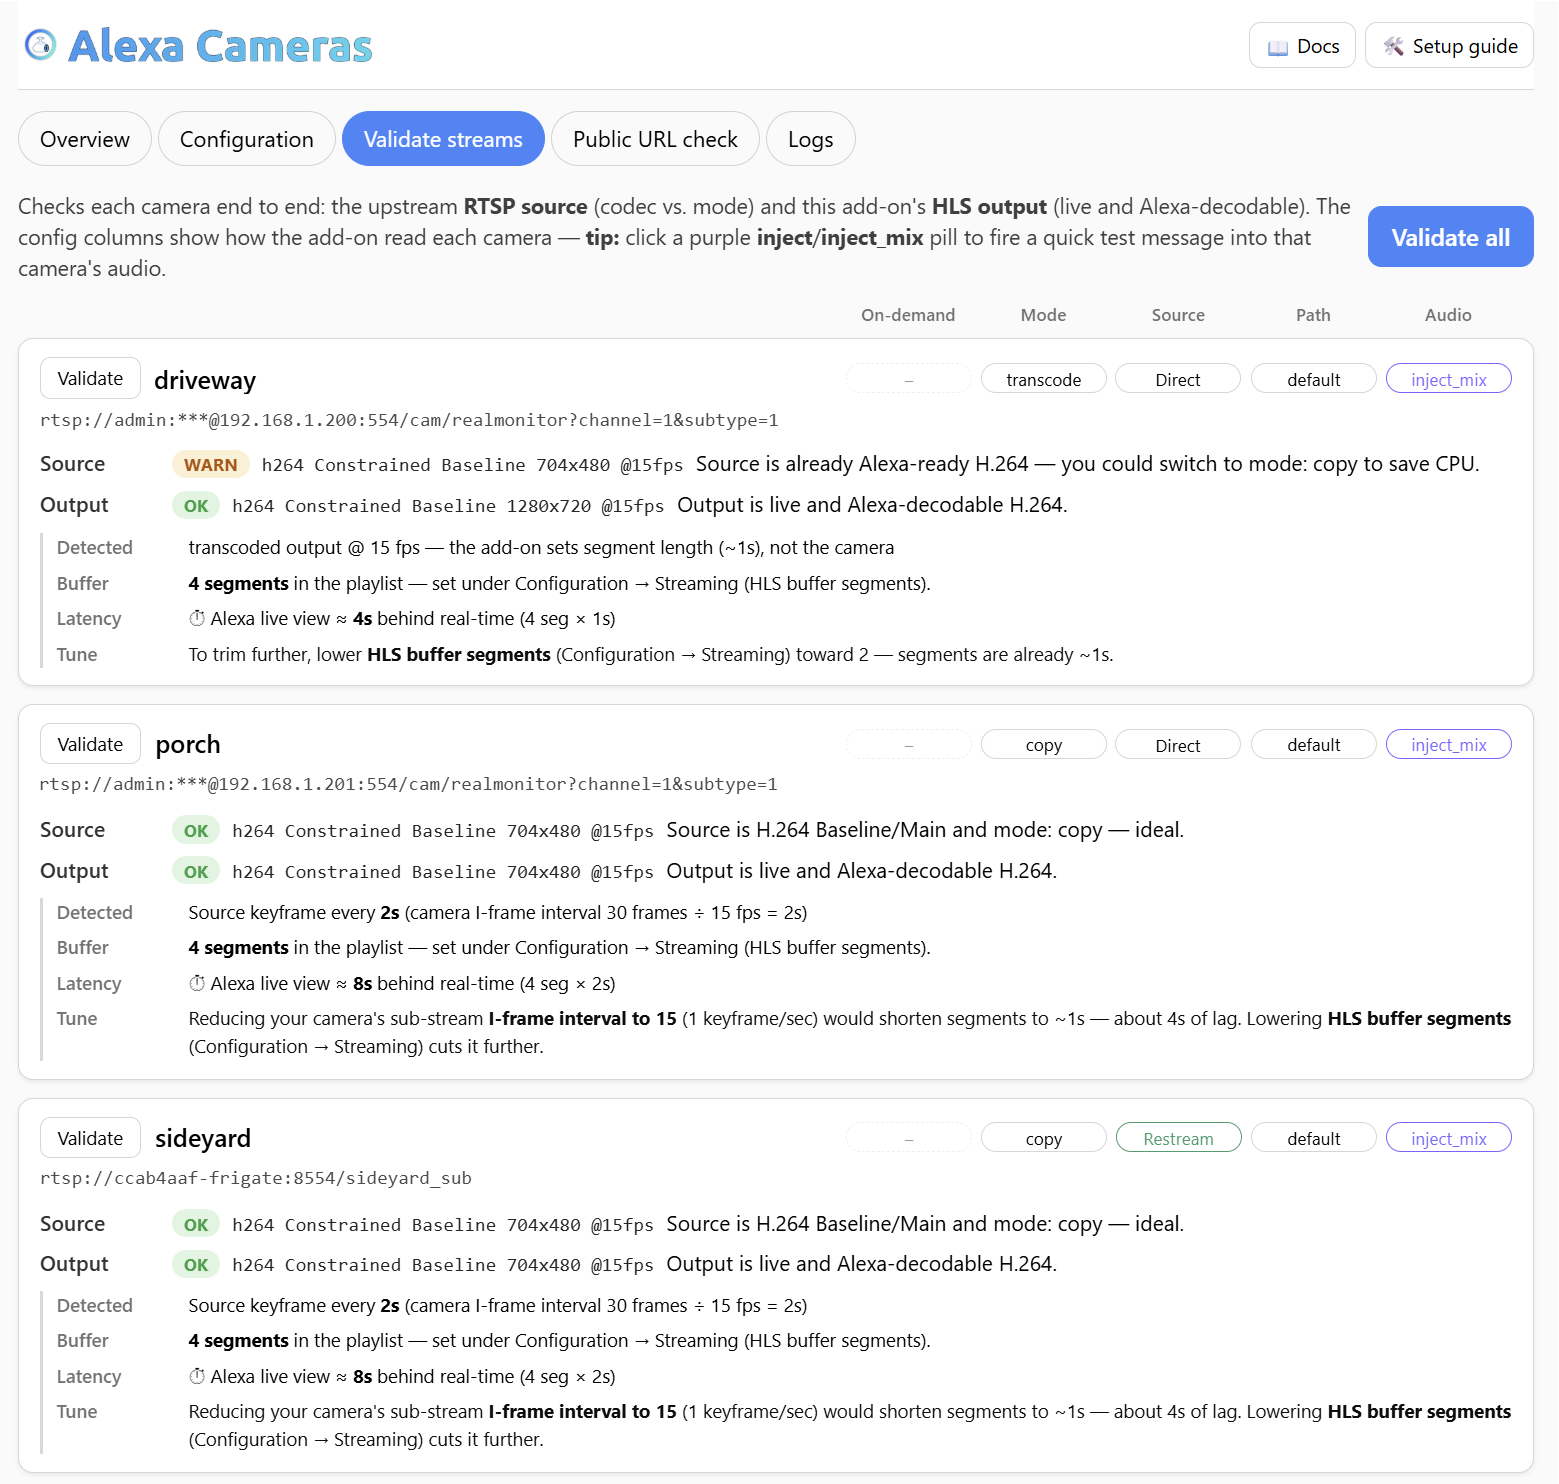
Task: Fire test message via driveway inject_mix pill
Action: point(1448,379)
